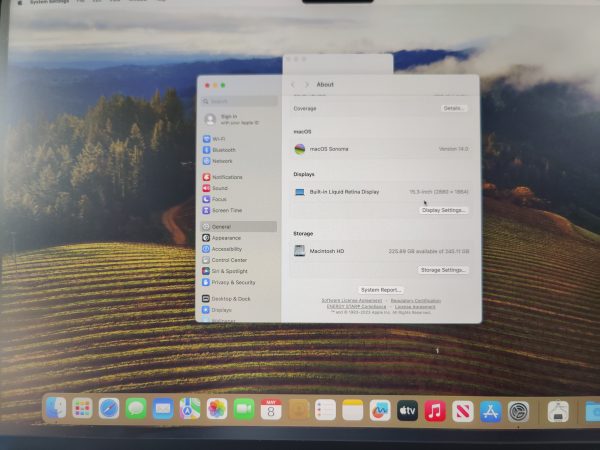
Task: Launch Music app from the Dock
Action: pyautogui.click(x=435, y=411)
